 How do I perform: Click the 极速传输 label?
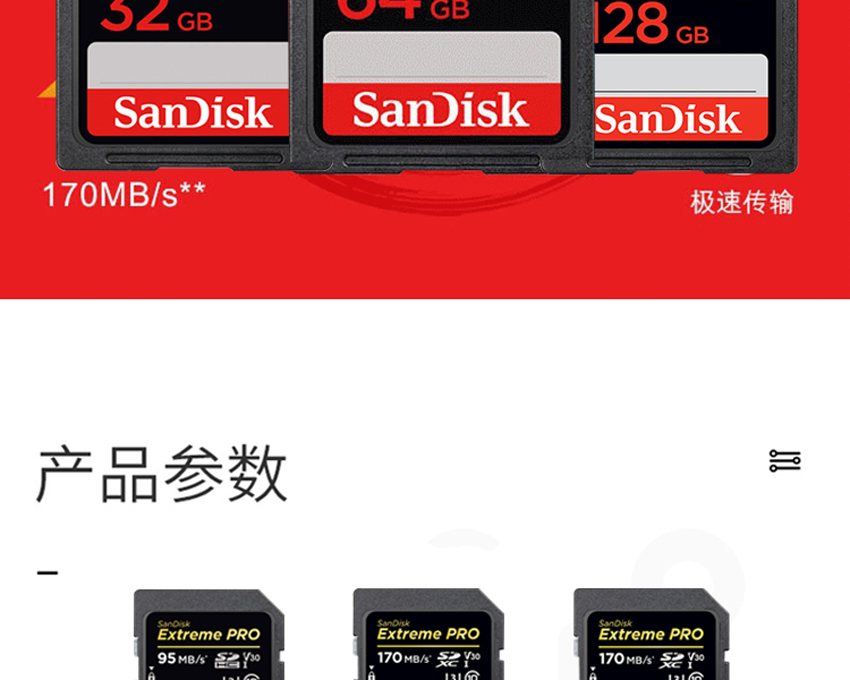tap(742, 202)
